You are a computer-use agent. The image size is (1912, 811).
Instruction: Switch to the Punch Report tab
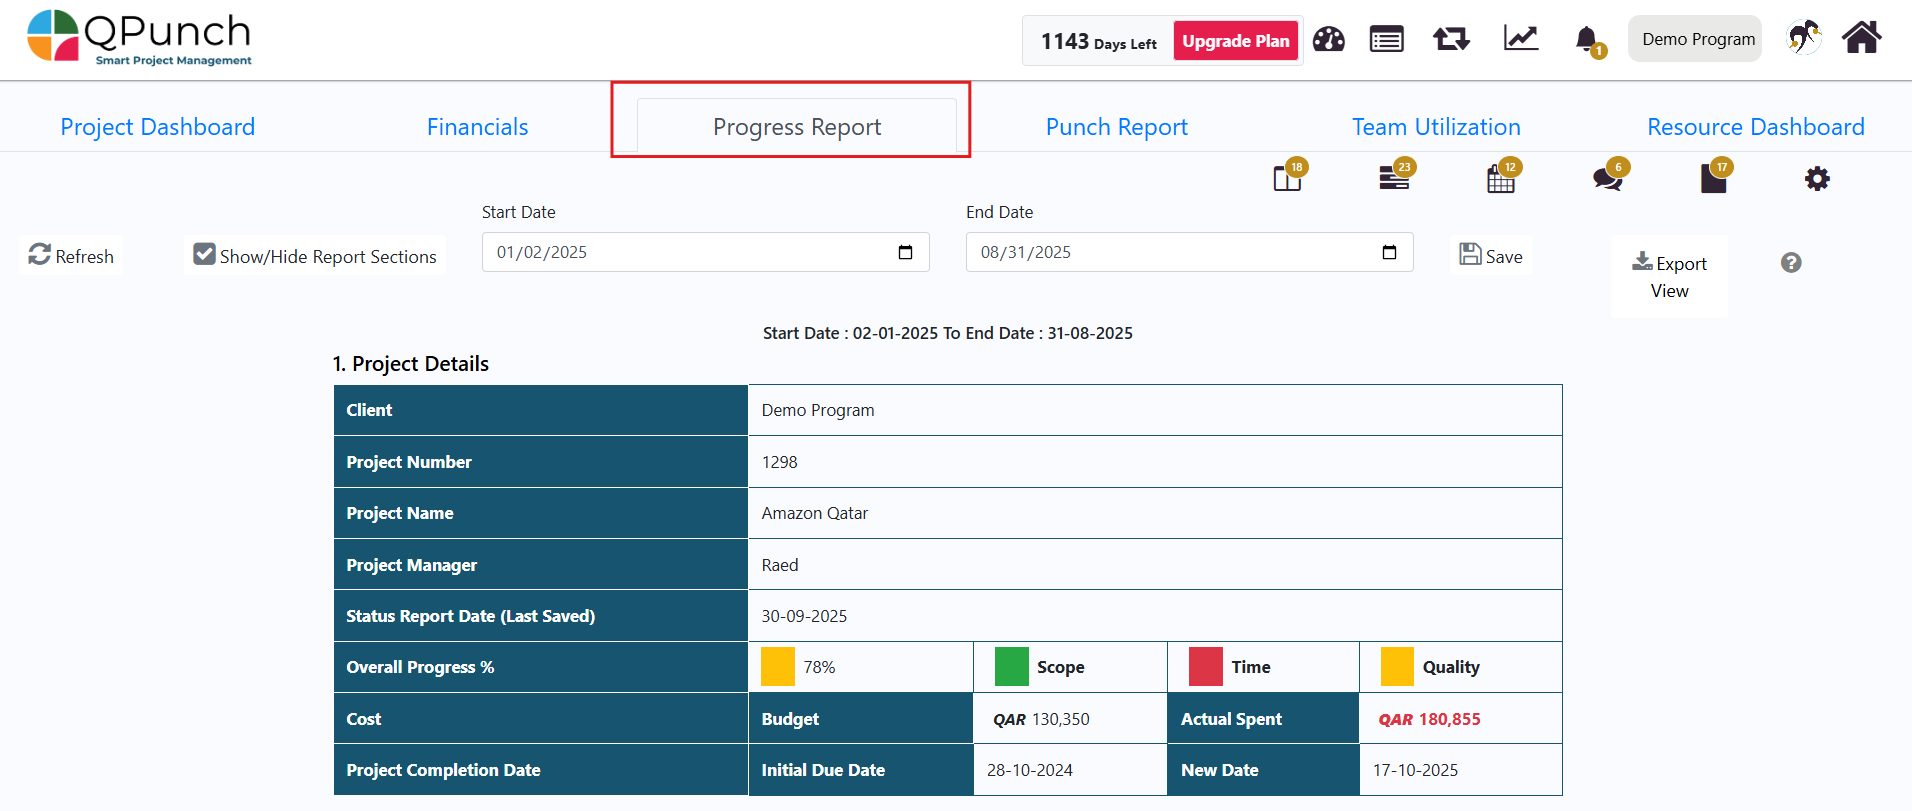click(1116, 127)
